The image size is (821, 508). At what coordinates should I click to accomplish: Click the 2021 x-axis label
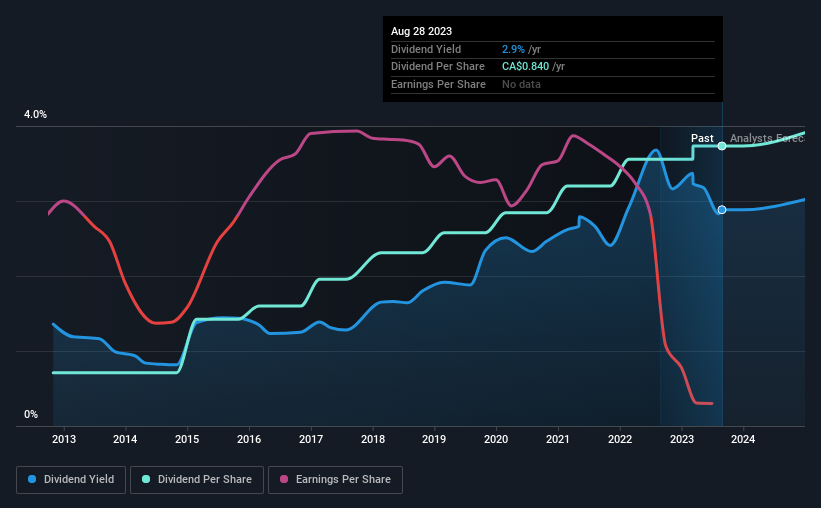[x=558, y=439]
